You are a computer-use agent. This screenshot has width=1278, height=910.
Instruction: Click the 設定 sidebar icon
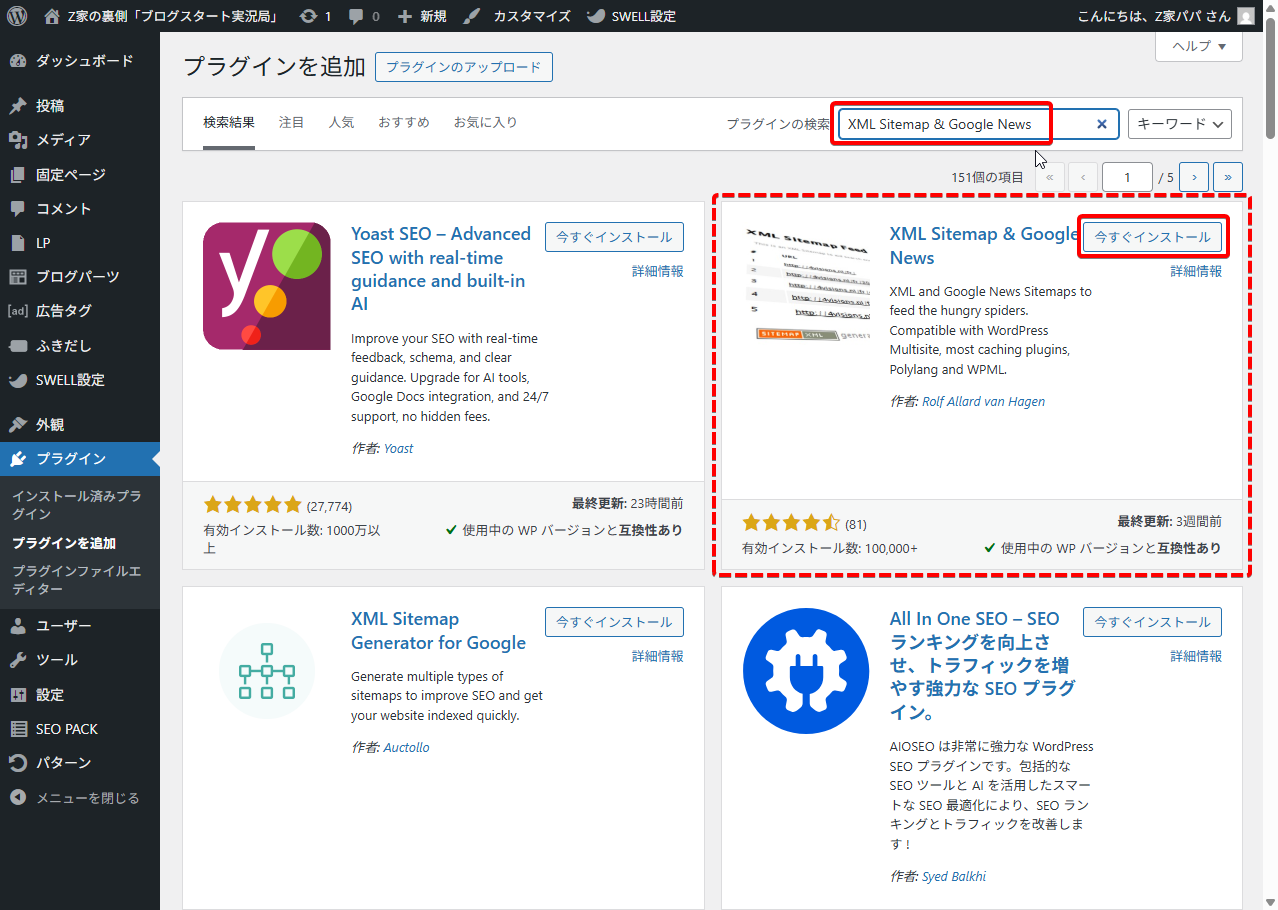click(18, 695)
